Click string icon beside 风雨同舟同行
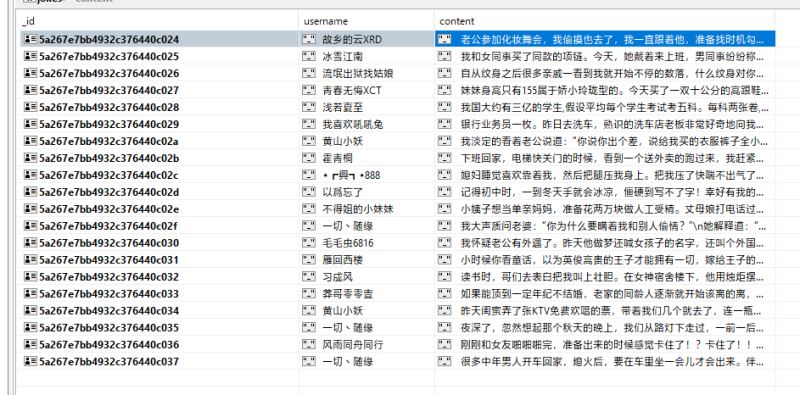The image size is (800, 395). tap(309, 345)
